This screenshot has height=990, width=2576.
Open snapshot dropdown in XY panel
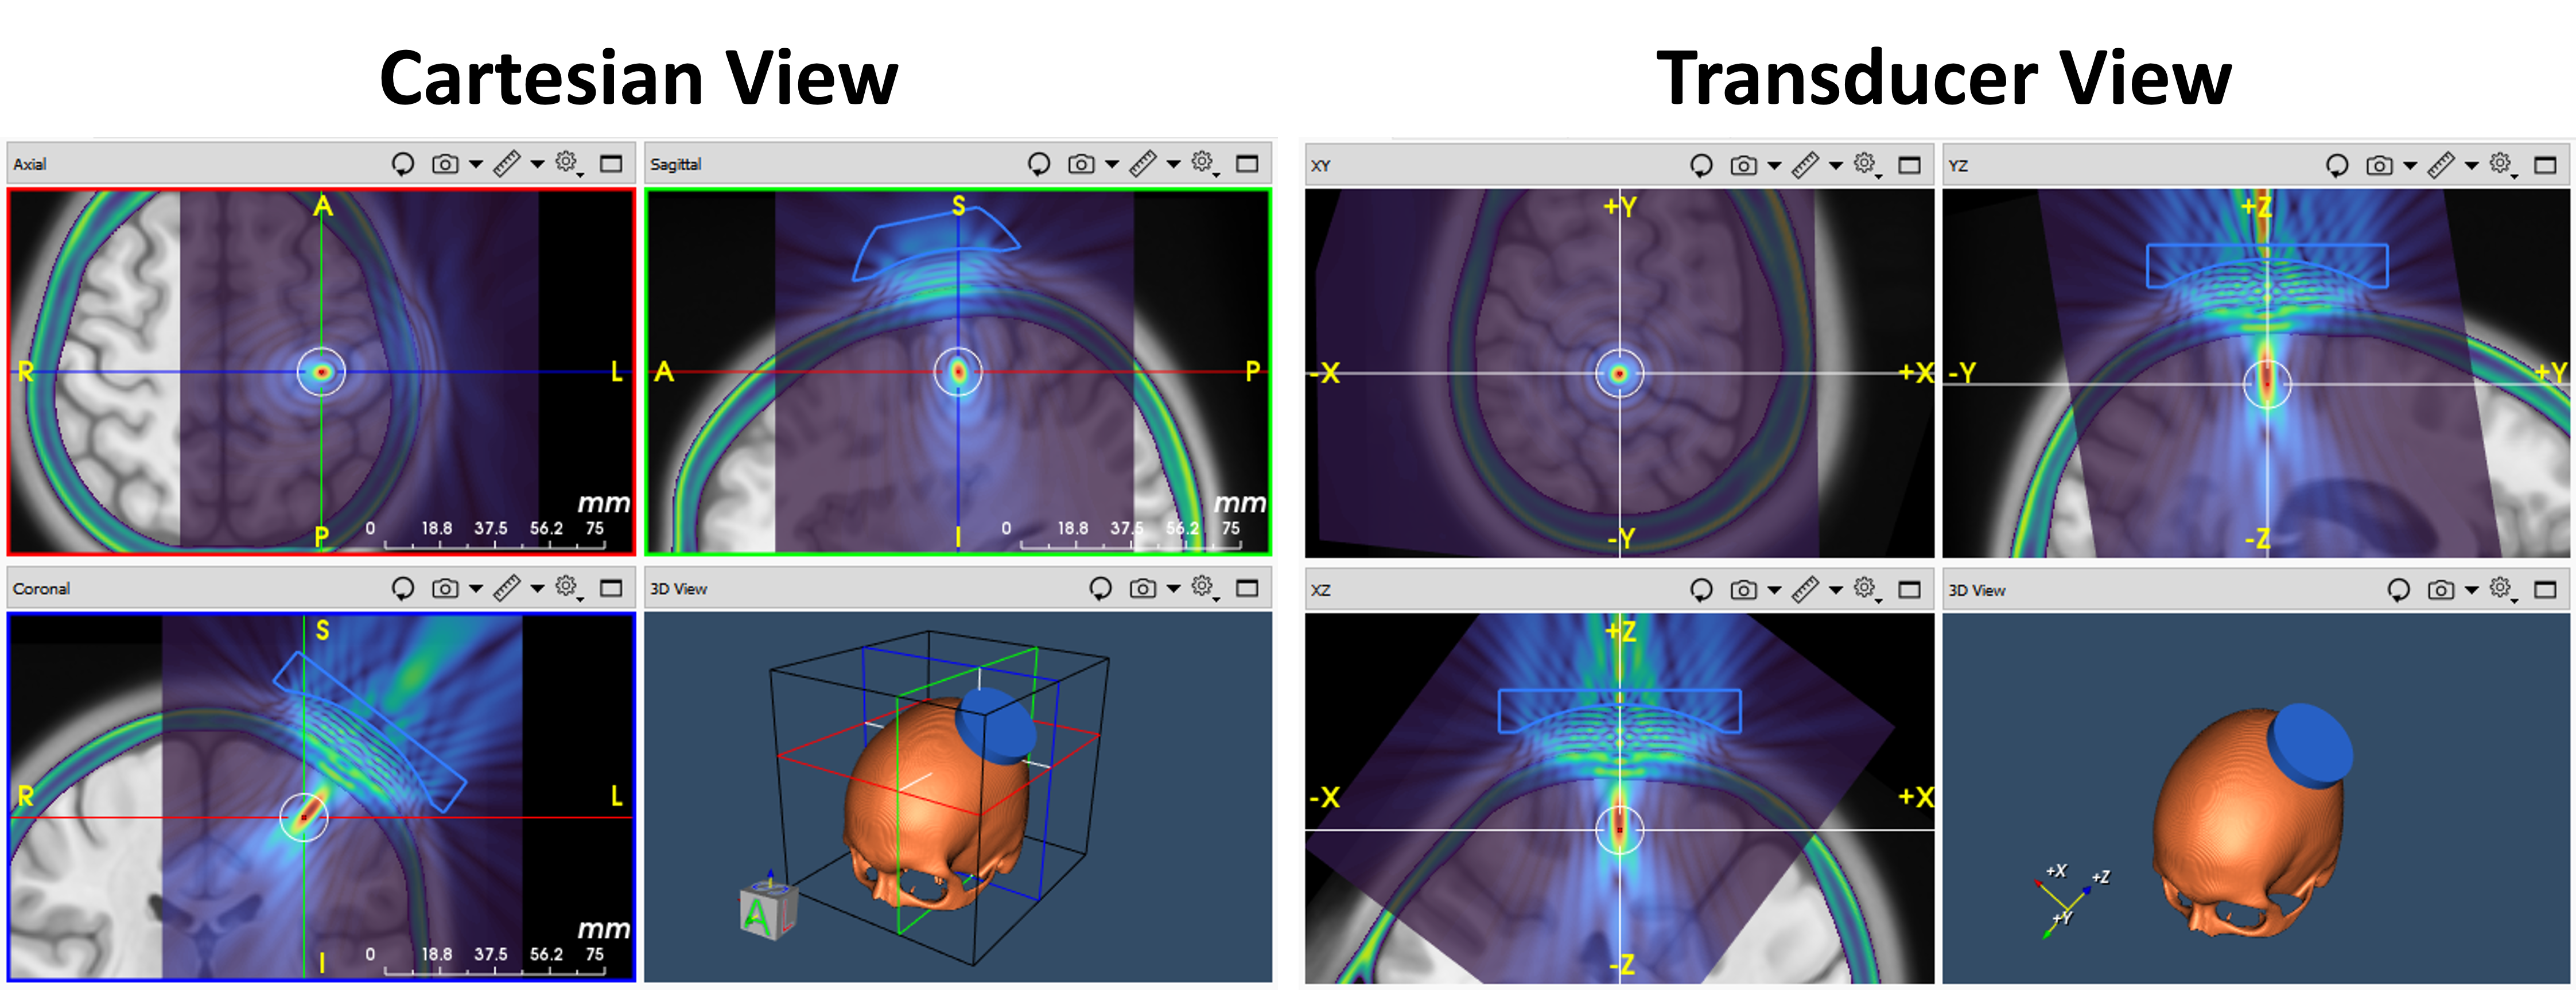click(1774, 166)
